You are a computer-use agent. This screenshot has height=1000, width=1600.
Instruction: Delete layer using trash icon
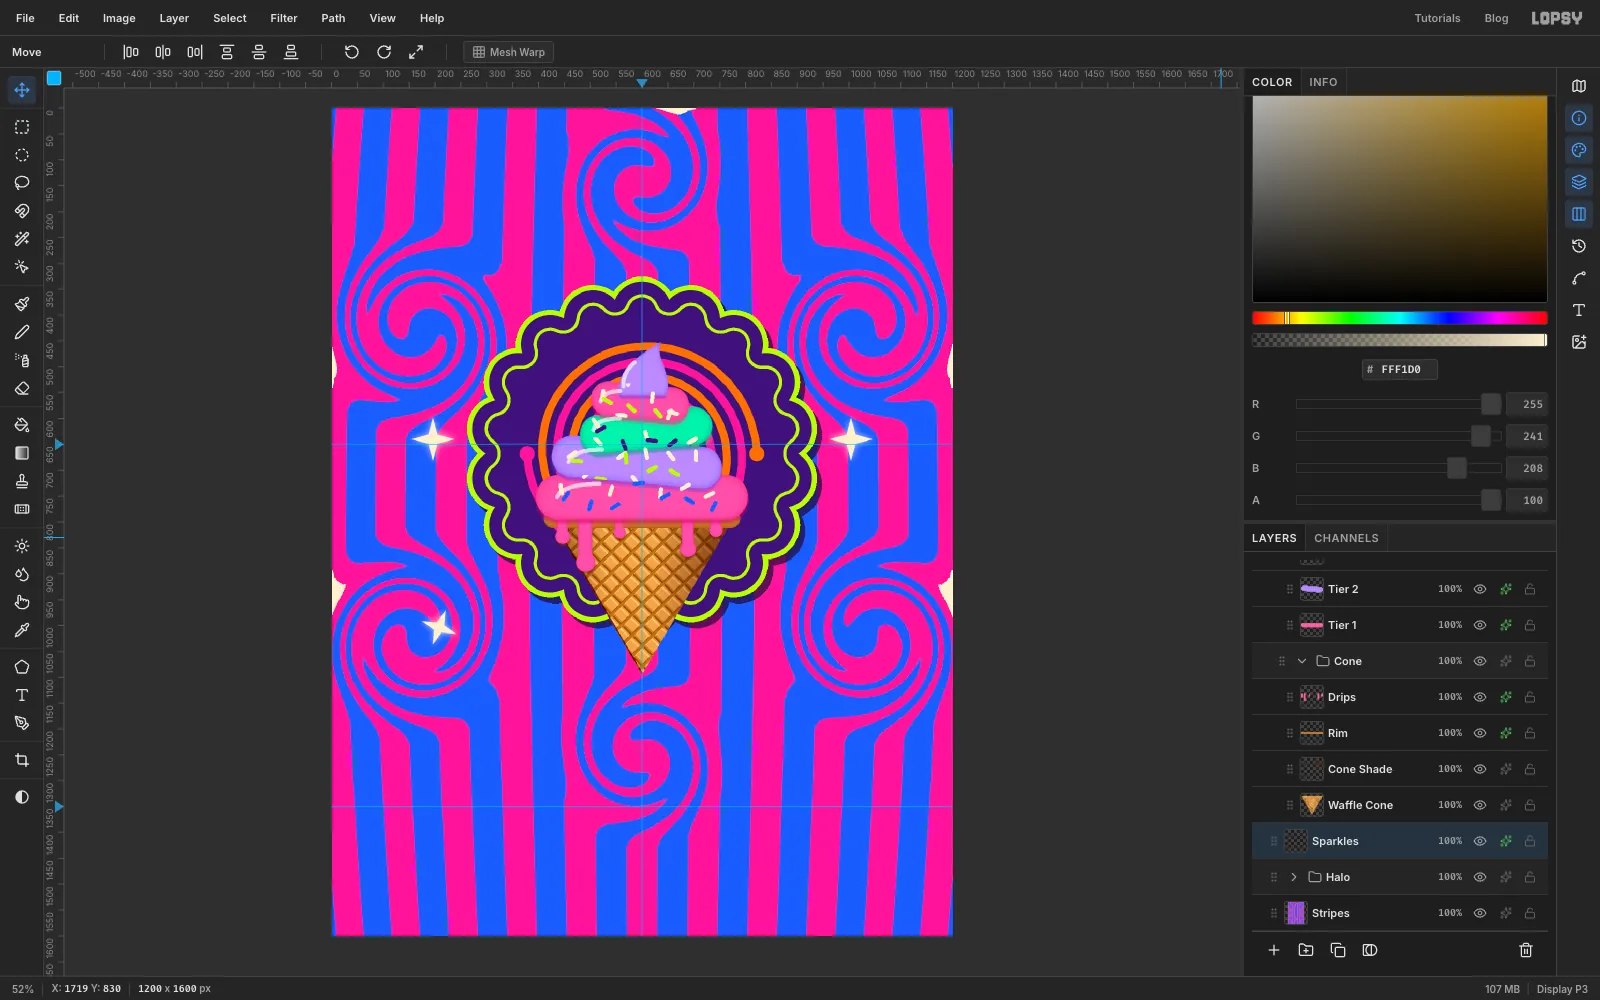tap(1526, 950)
